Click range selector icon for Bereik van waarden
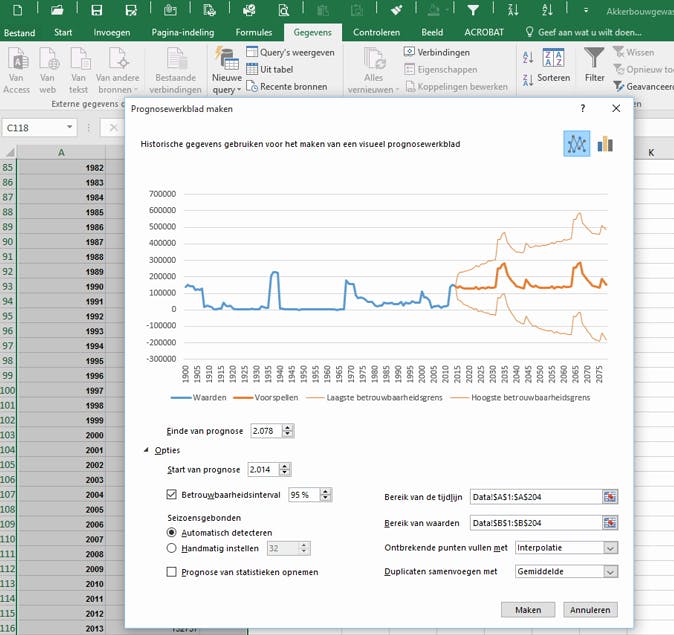The height and width of the screenshot is (635, 674). pos(610,522)
